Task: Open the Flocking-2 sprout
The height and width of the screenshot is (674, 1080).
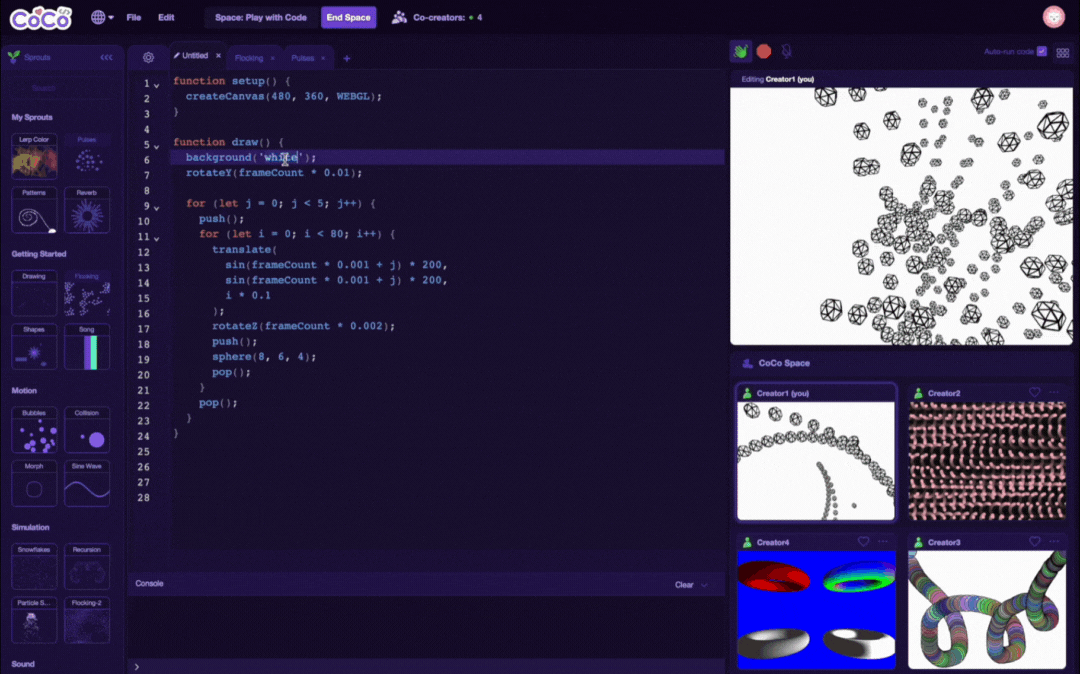Action: [87, 620]
